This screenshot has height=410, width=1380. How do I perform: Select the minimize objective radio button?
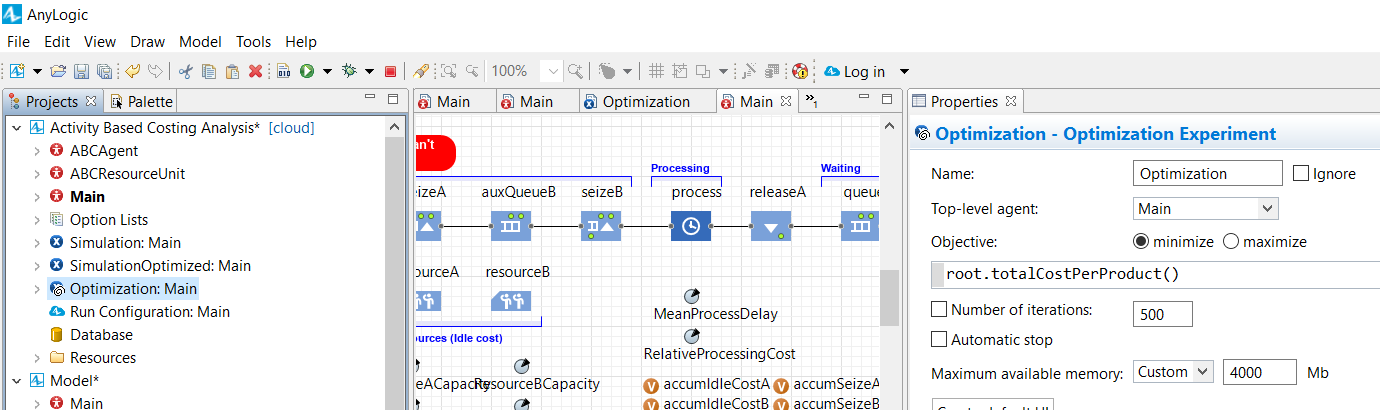pyautogui.click(x=1141, y=241)
